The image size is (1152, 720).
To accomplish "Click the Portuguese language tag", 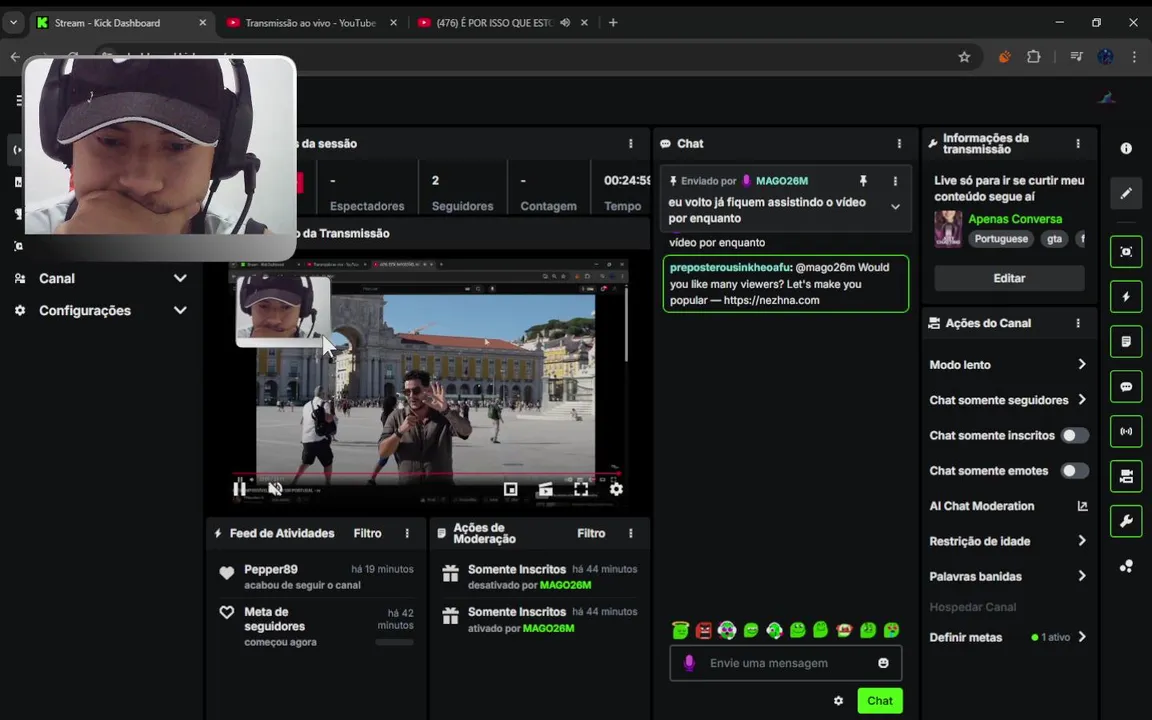I will (1001, 239).
